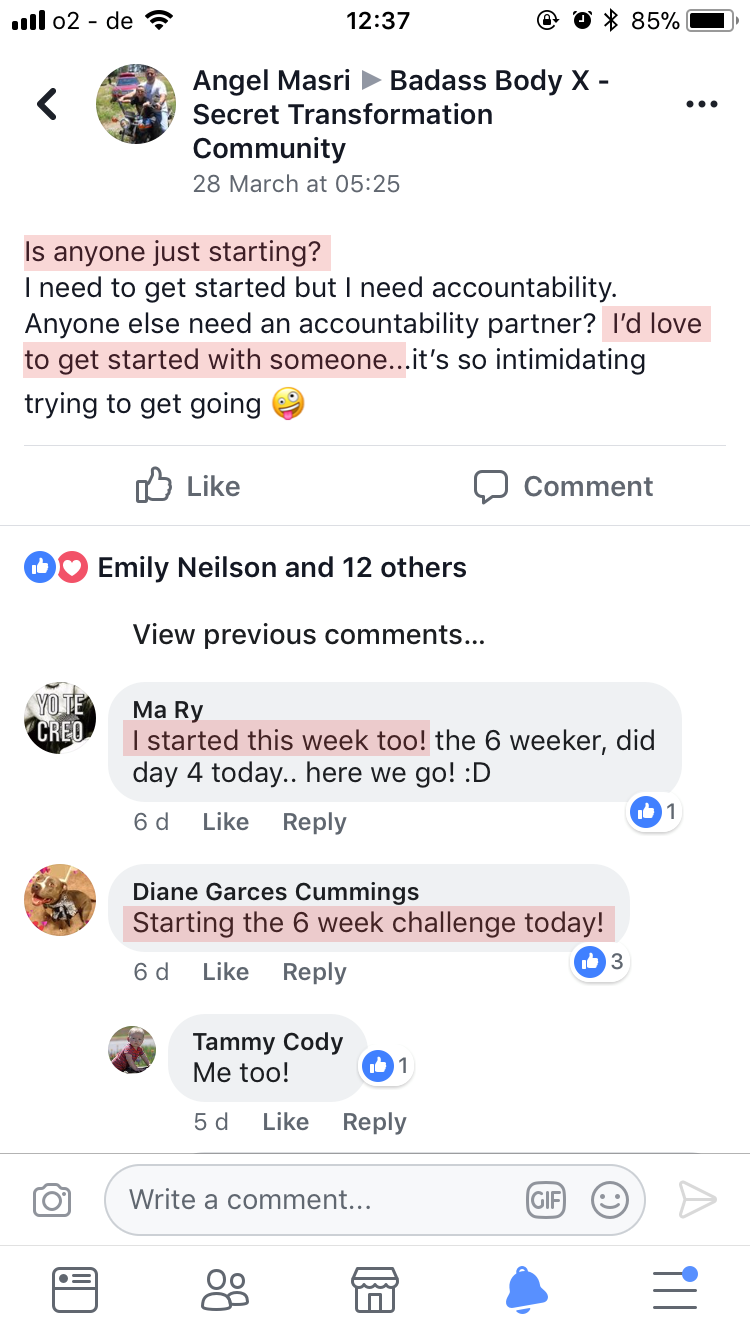Screen dimensions: 750x1334
Task: Open the Marketplace storefront icon
Action: [x=375, y=1289]
